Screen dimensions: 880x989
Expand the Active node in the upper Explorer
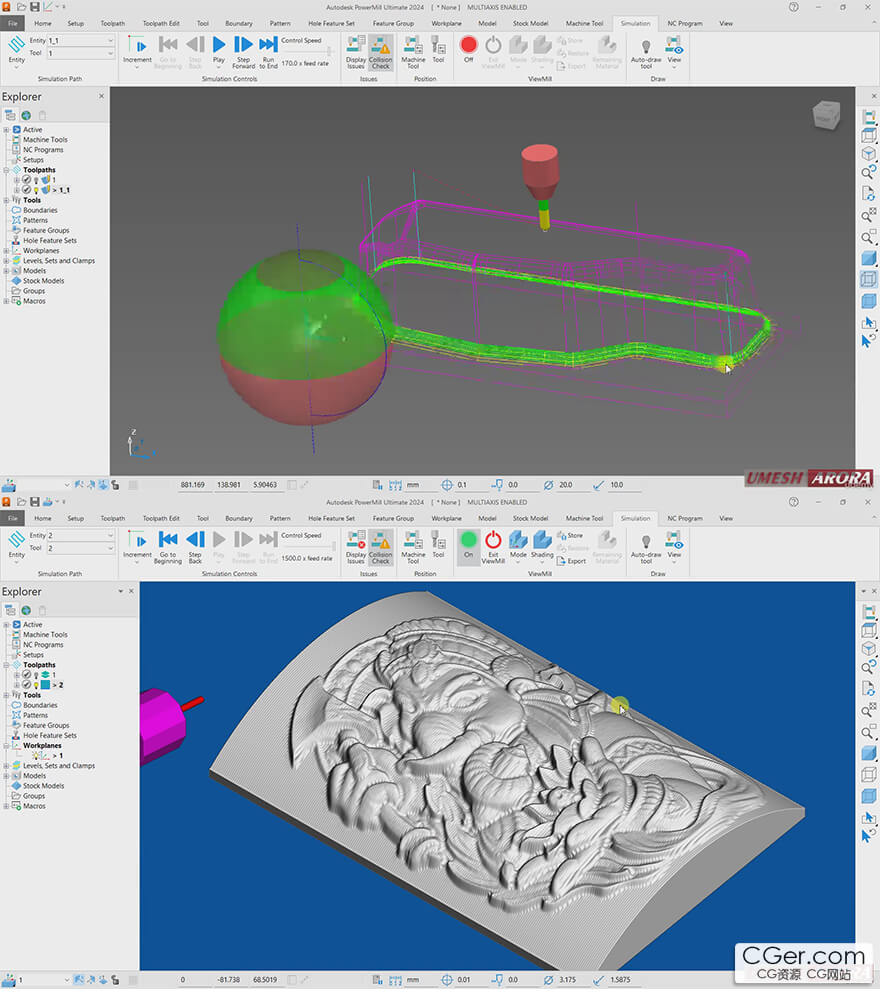(6, 129)
